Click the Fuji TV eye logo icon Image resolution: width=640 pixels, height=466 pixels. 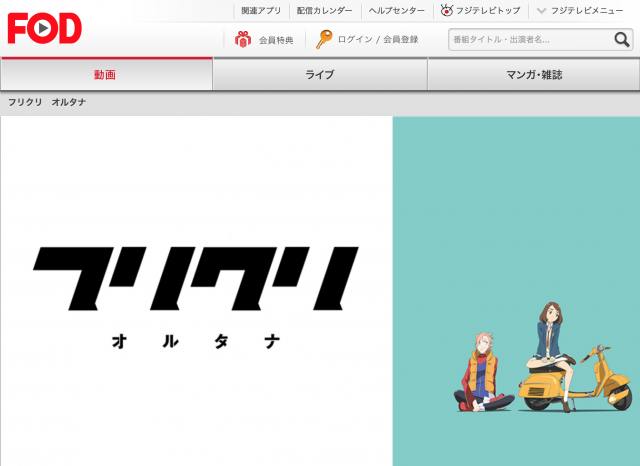point(446,11)
